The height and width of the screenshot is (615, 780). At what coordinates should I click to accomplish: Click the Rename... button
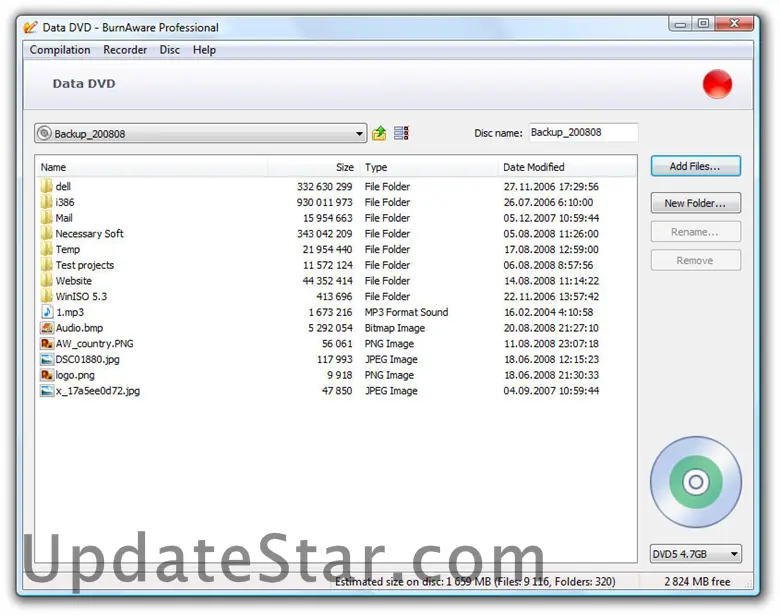pyautogui.click(x=695, y=232)
